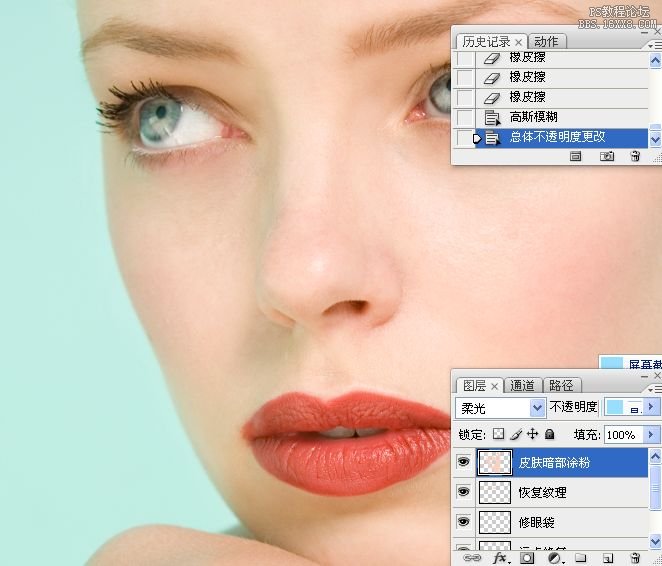Switch to the 通道 tab

[522, 386]
